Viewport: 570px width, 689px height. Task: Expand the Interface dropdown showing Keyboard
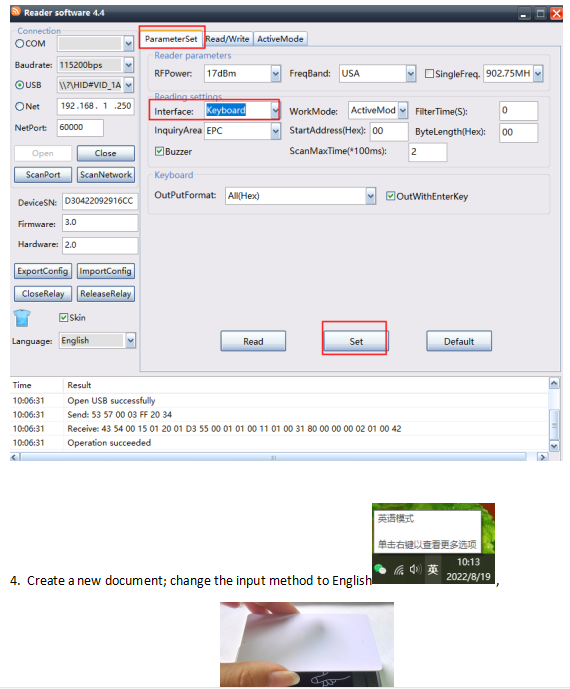pos(275,110)
